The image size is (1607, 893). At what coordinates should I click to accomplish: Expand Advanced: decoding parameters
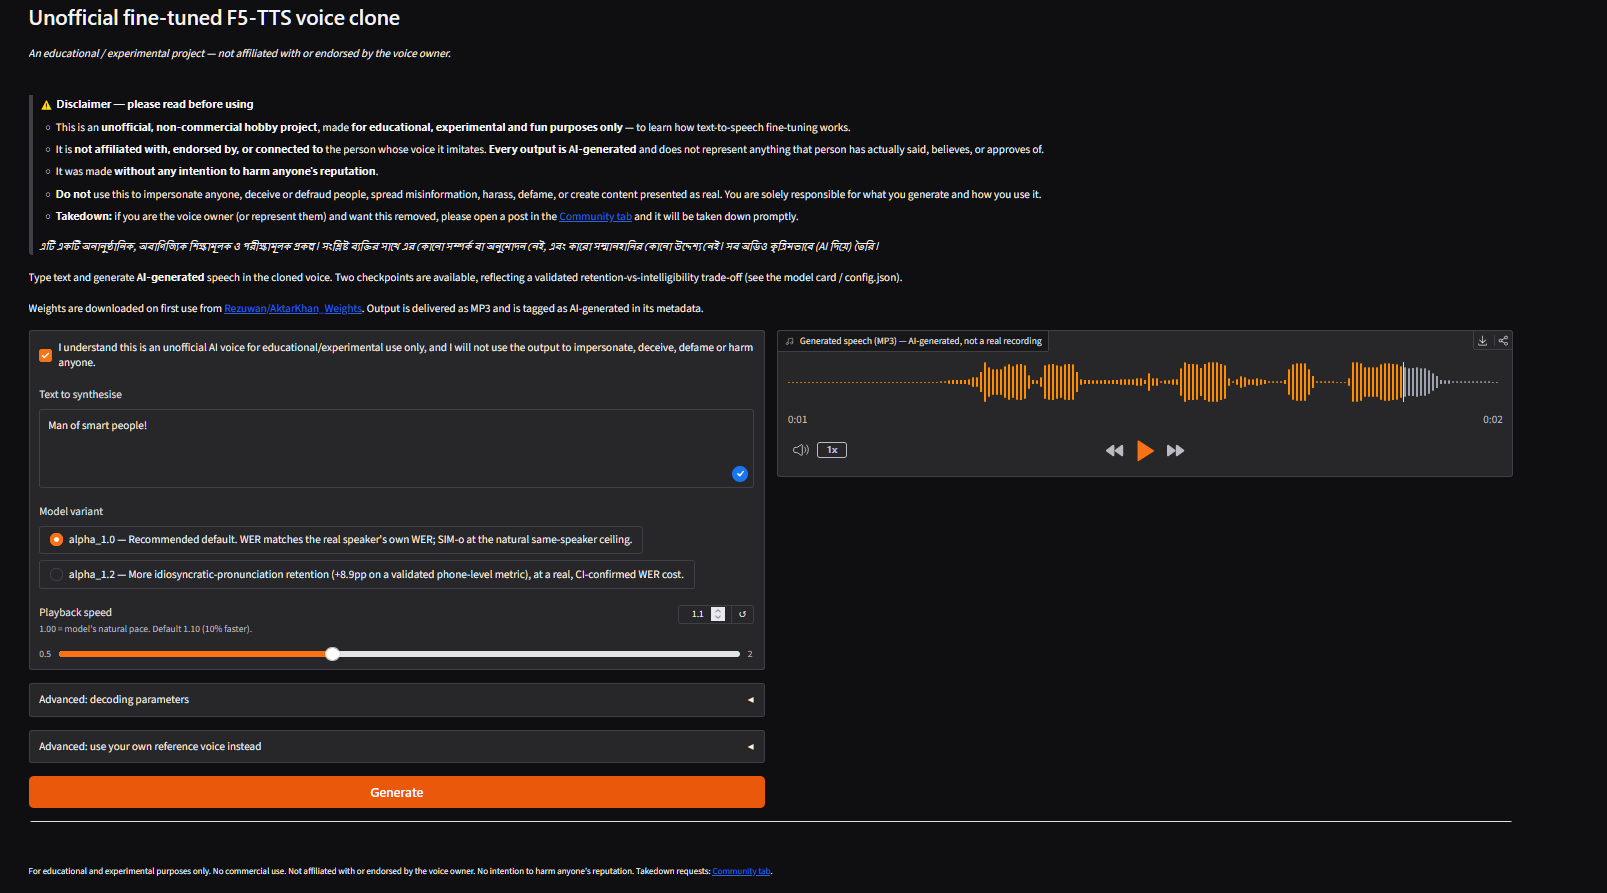pos(397,700)
